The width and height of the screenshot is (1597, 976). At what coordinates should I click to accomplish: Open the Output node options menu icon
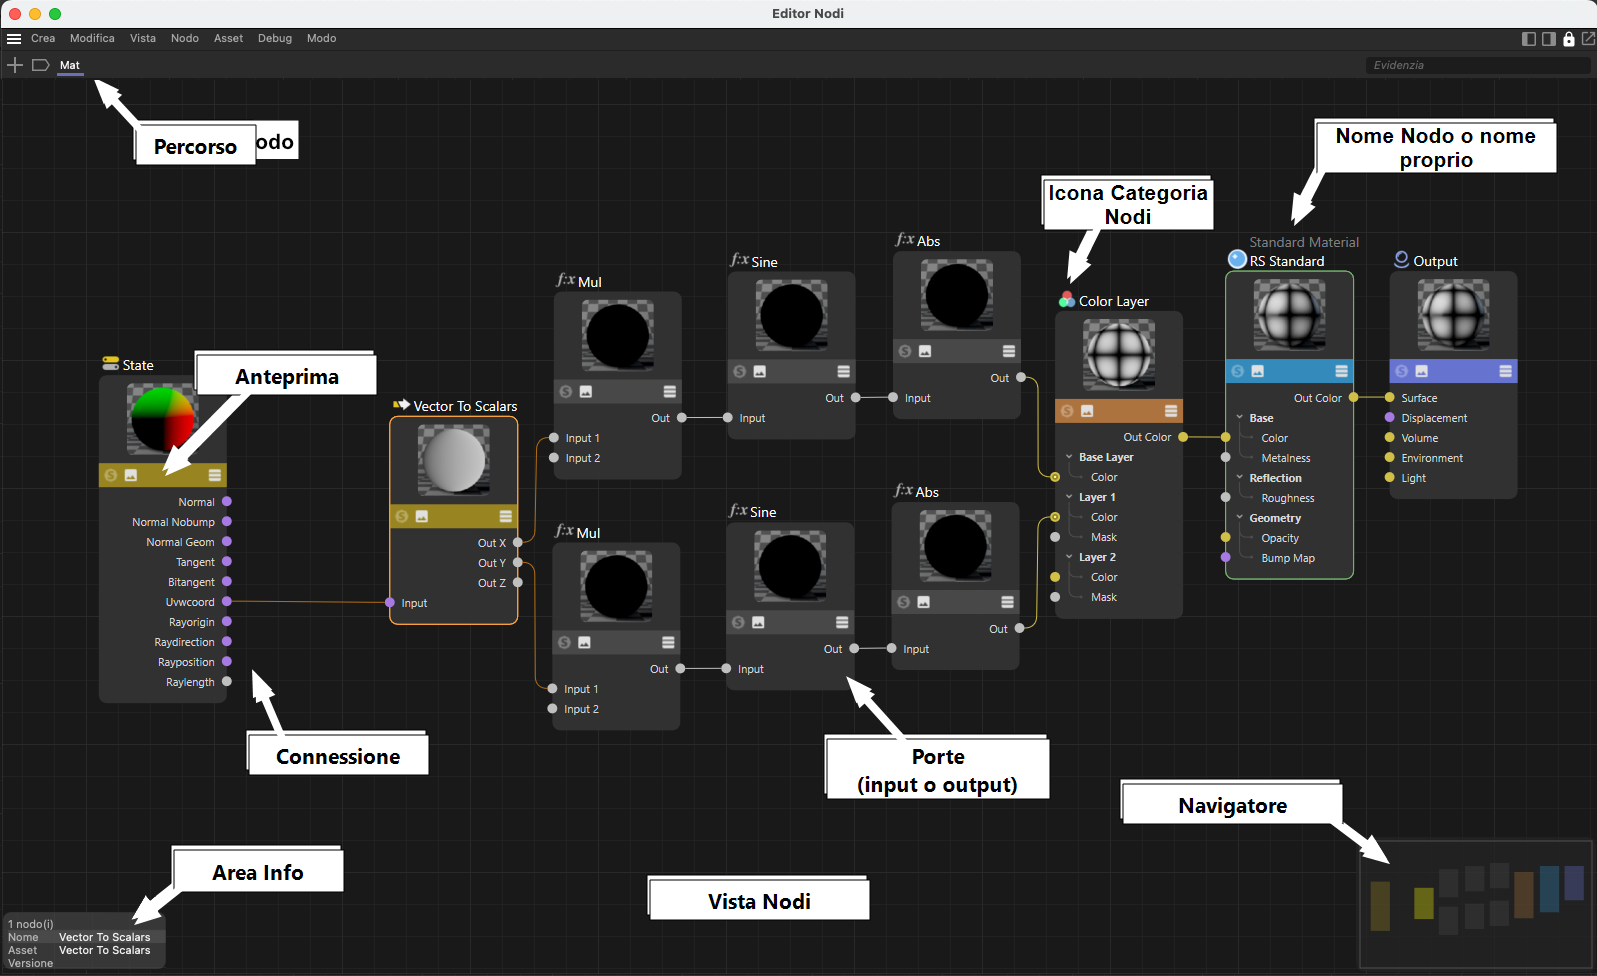pos(1506,371)
